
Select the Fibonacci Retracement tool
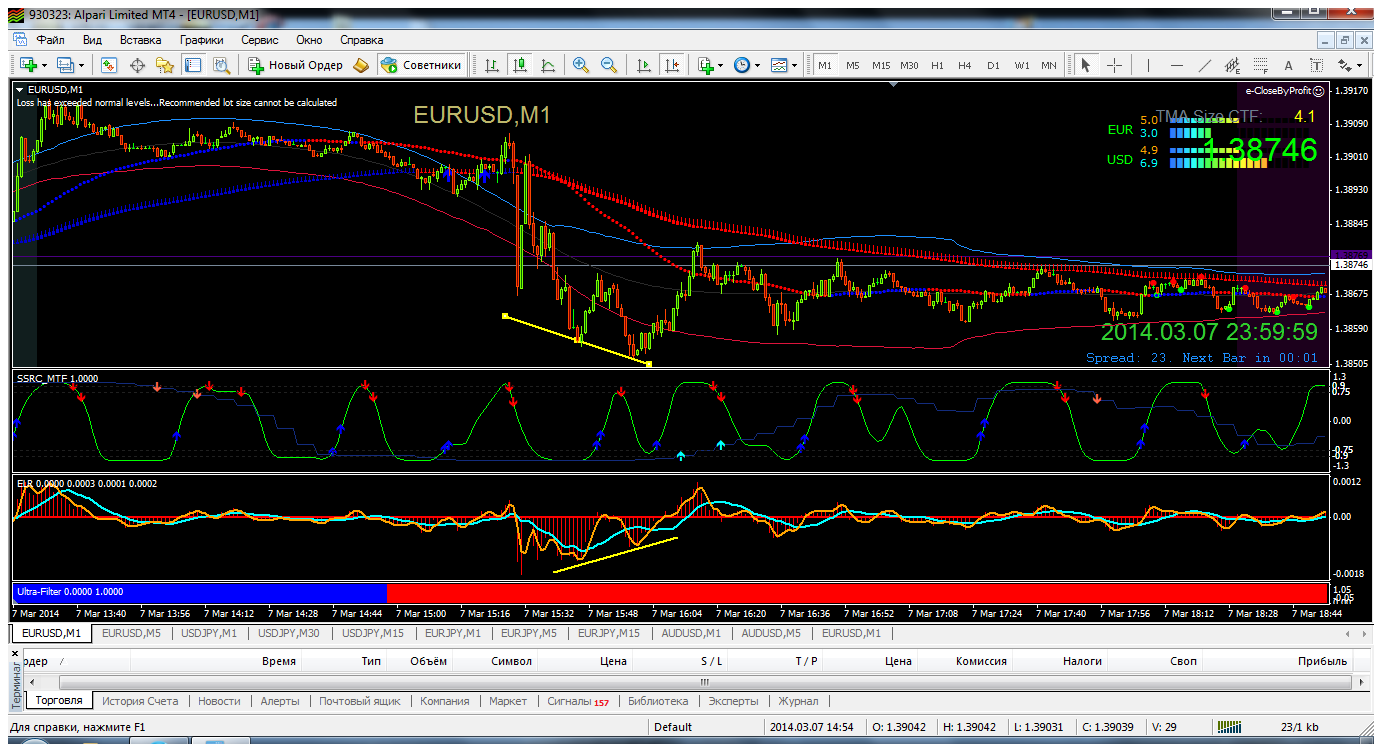coord(1261,65)
